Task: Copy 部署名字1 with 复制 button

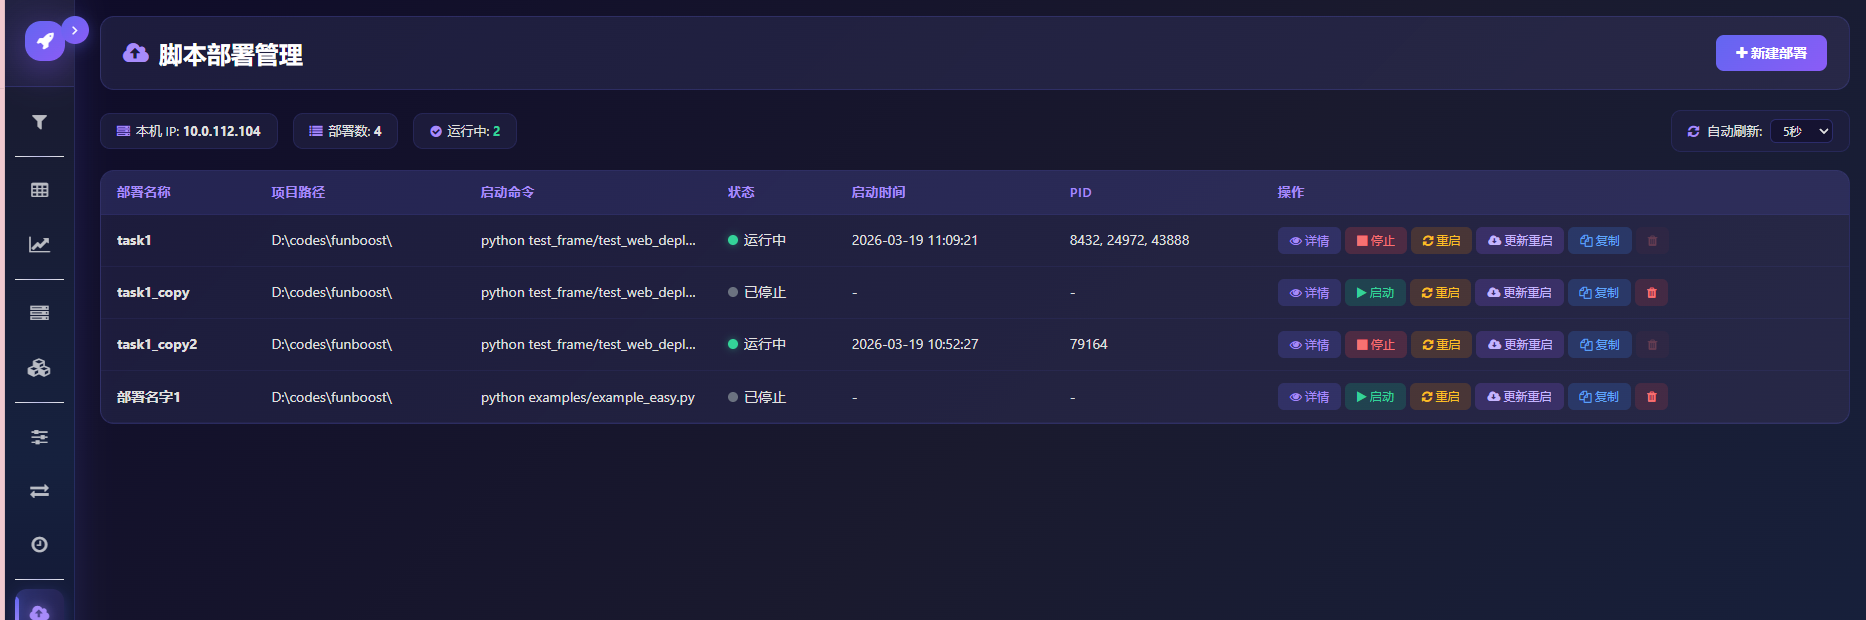Action: pyautogui.click(x=1599, y=397)
